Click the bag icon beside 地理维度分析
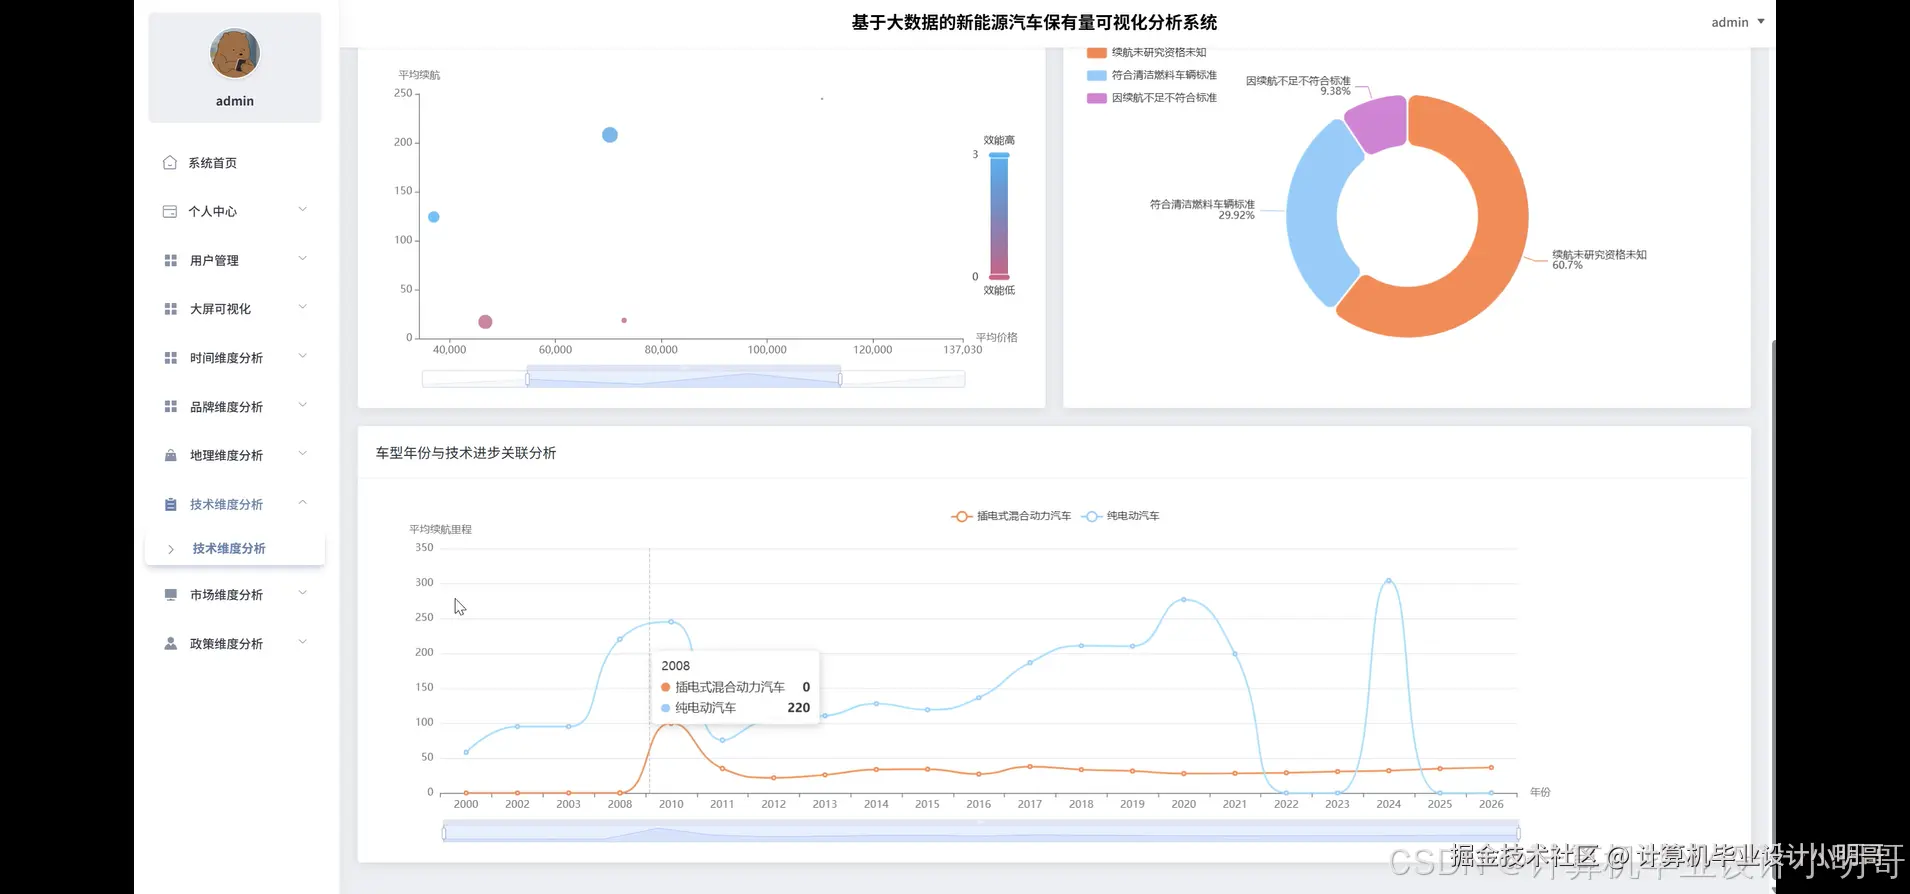 [171, 455]
